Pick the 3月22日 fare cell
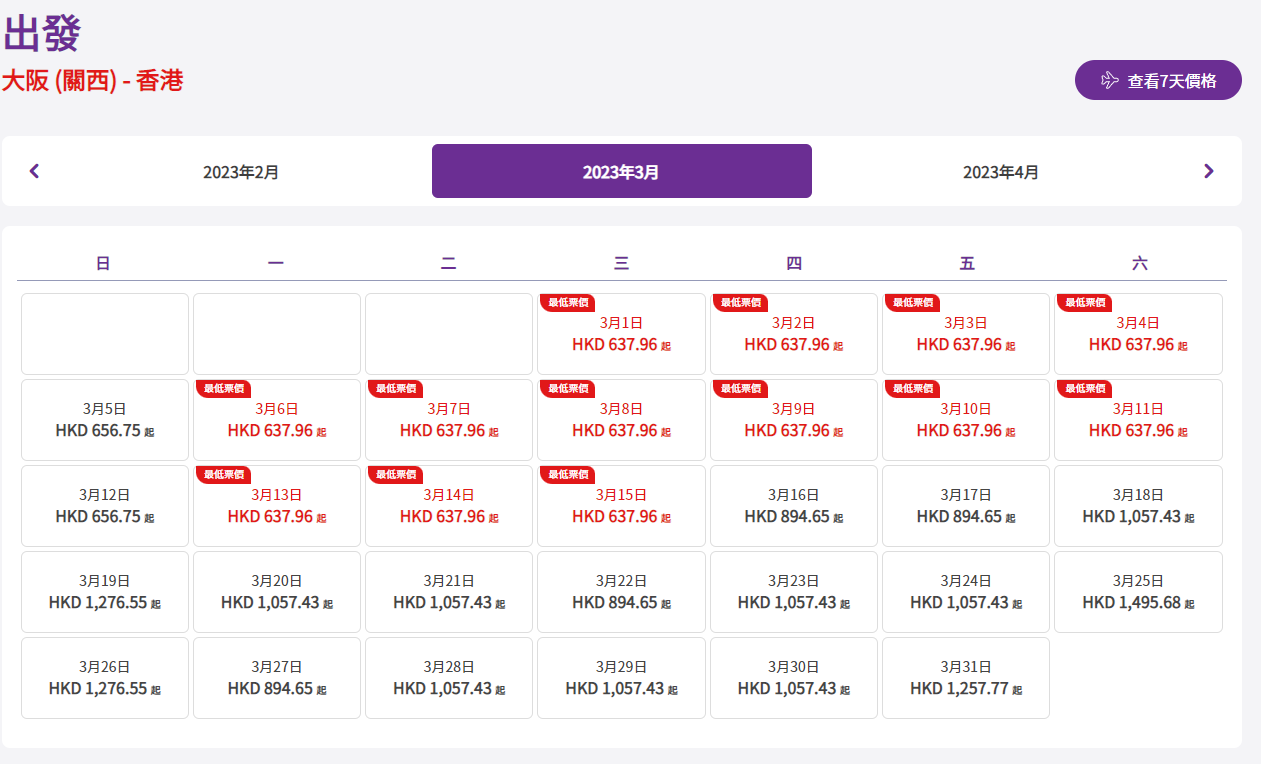The height and width of the screenshot is (764, 1261). click(x=621, y=592)
